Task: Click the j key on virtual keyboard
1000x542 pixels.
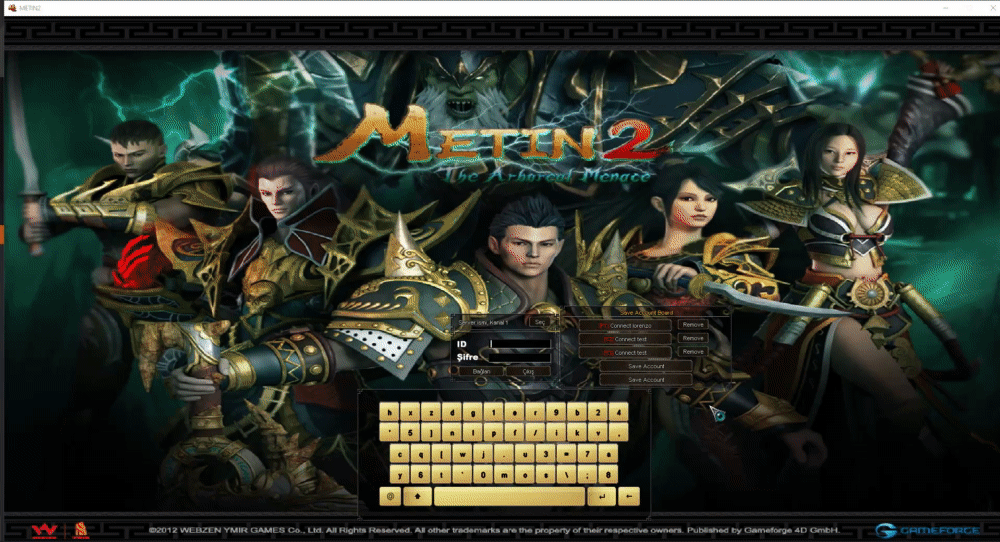Action: (483, 453)
